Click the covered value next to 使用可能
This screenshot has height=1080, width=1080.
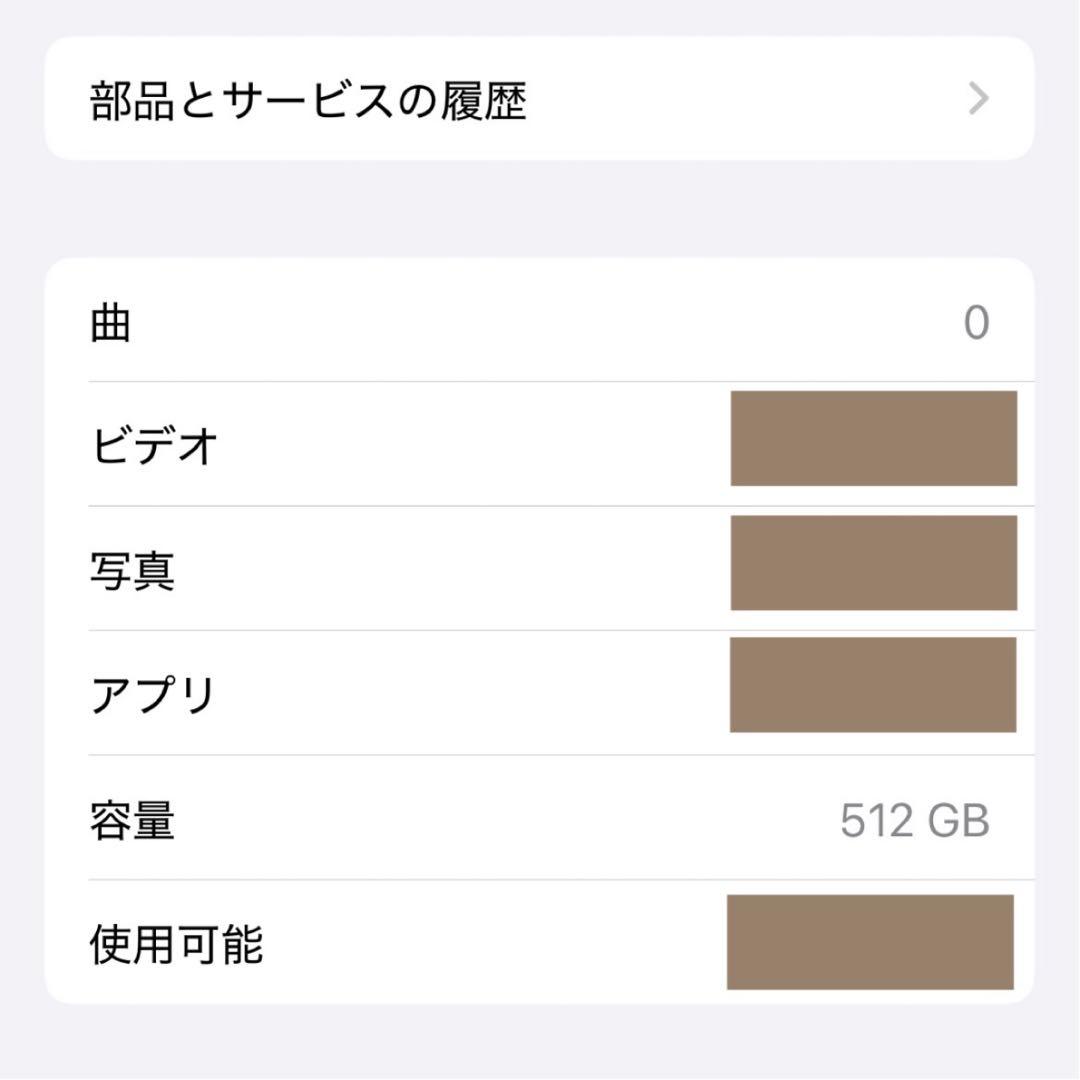point(869,940)
